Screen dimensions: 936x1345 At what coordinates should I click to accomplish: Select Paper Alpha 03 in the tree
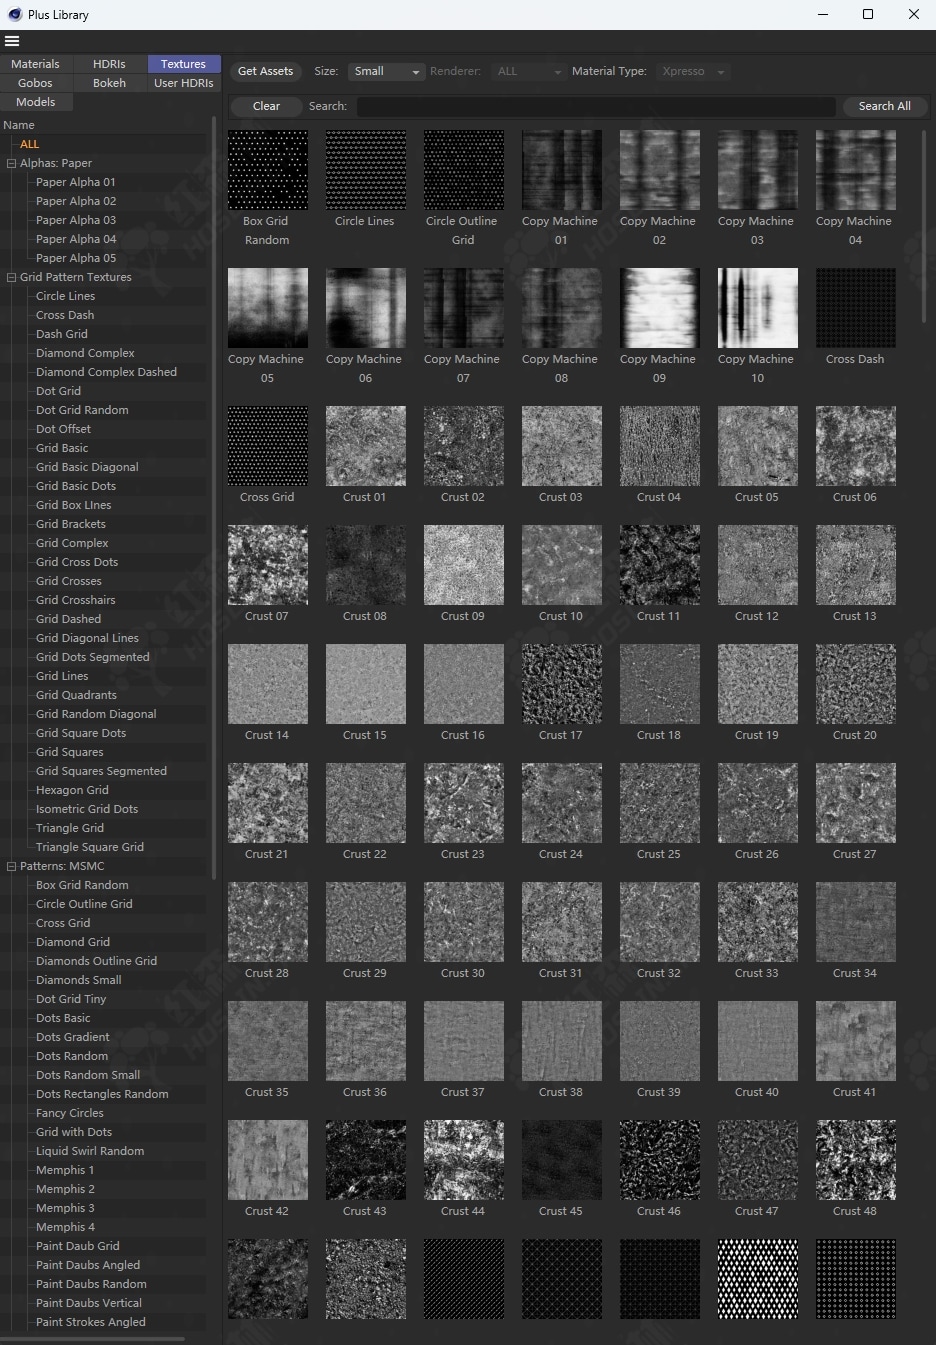tap(76, 220)
